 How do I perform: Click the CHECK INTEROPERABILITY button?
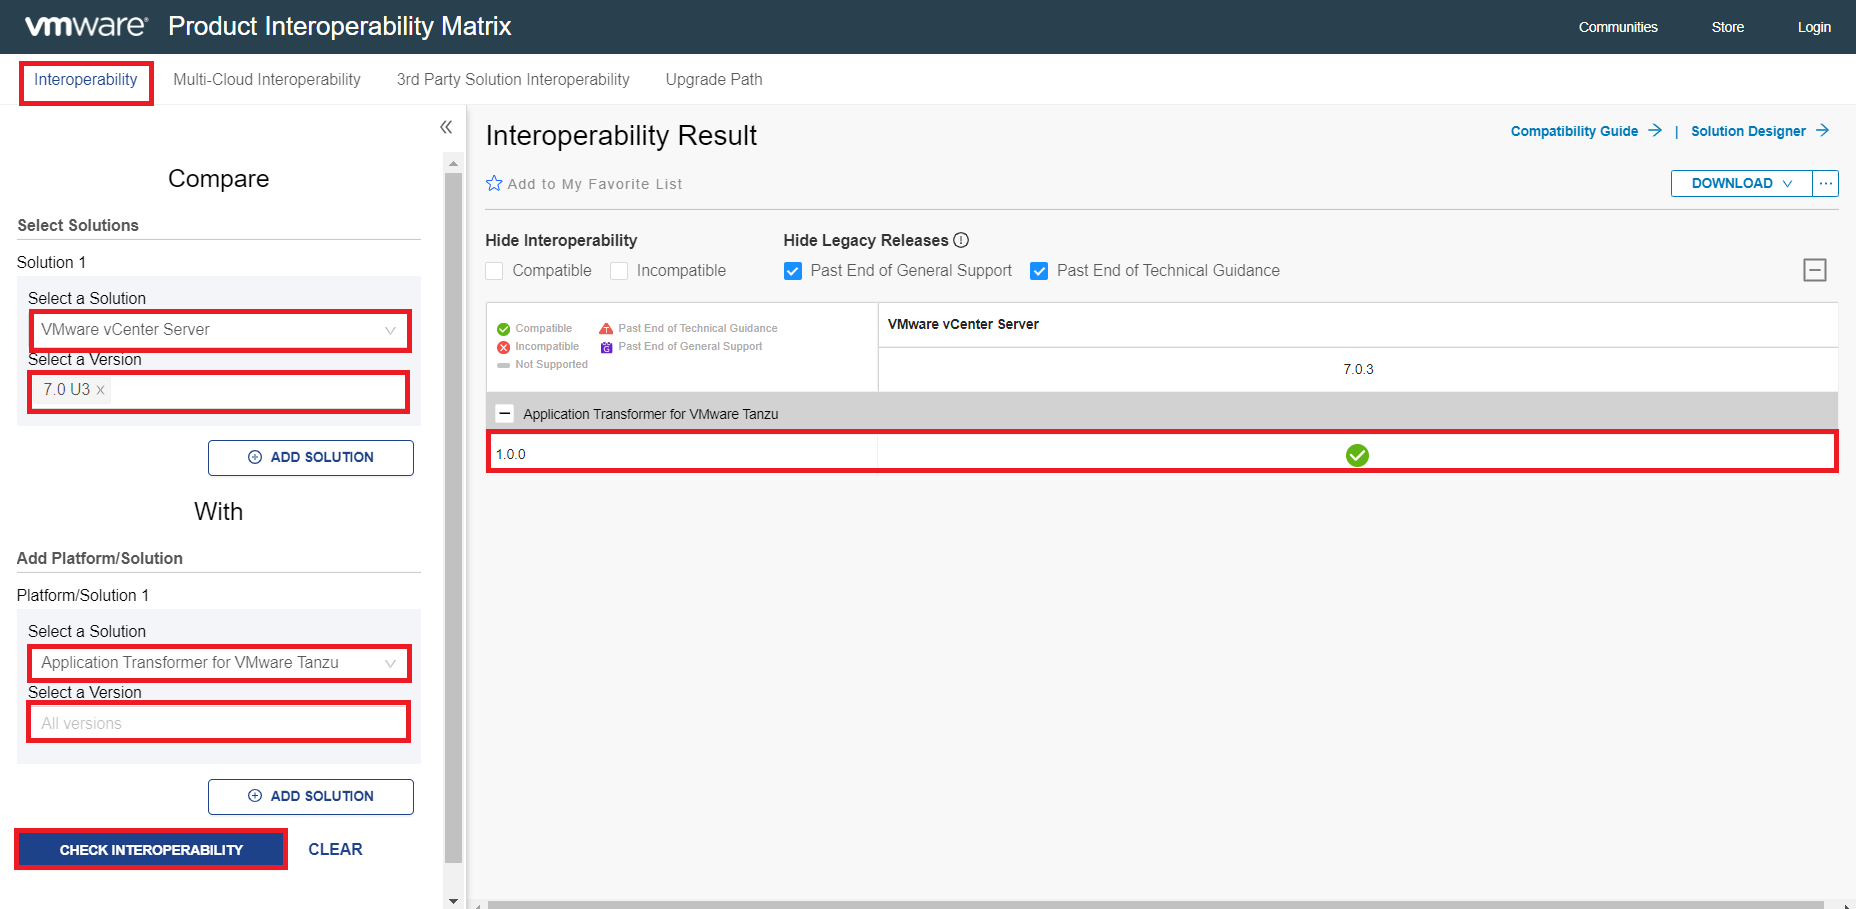150,849
